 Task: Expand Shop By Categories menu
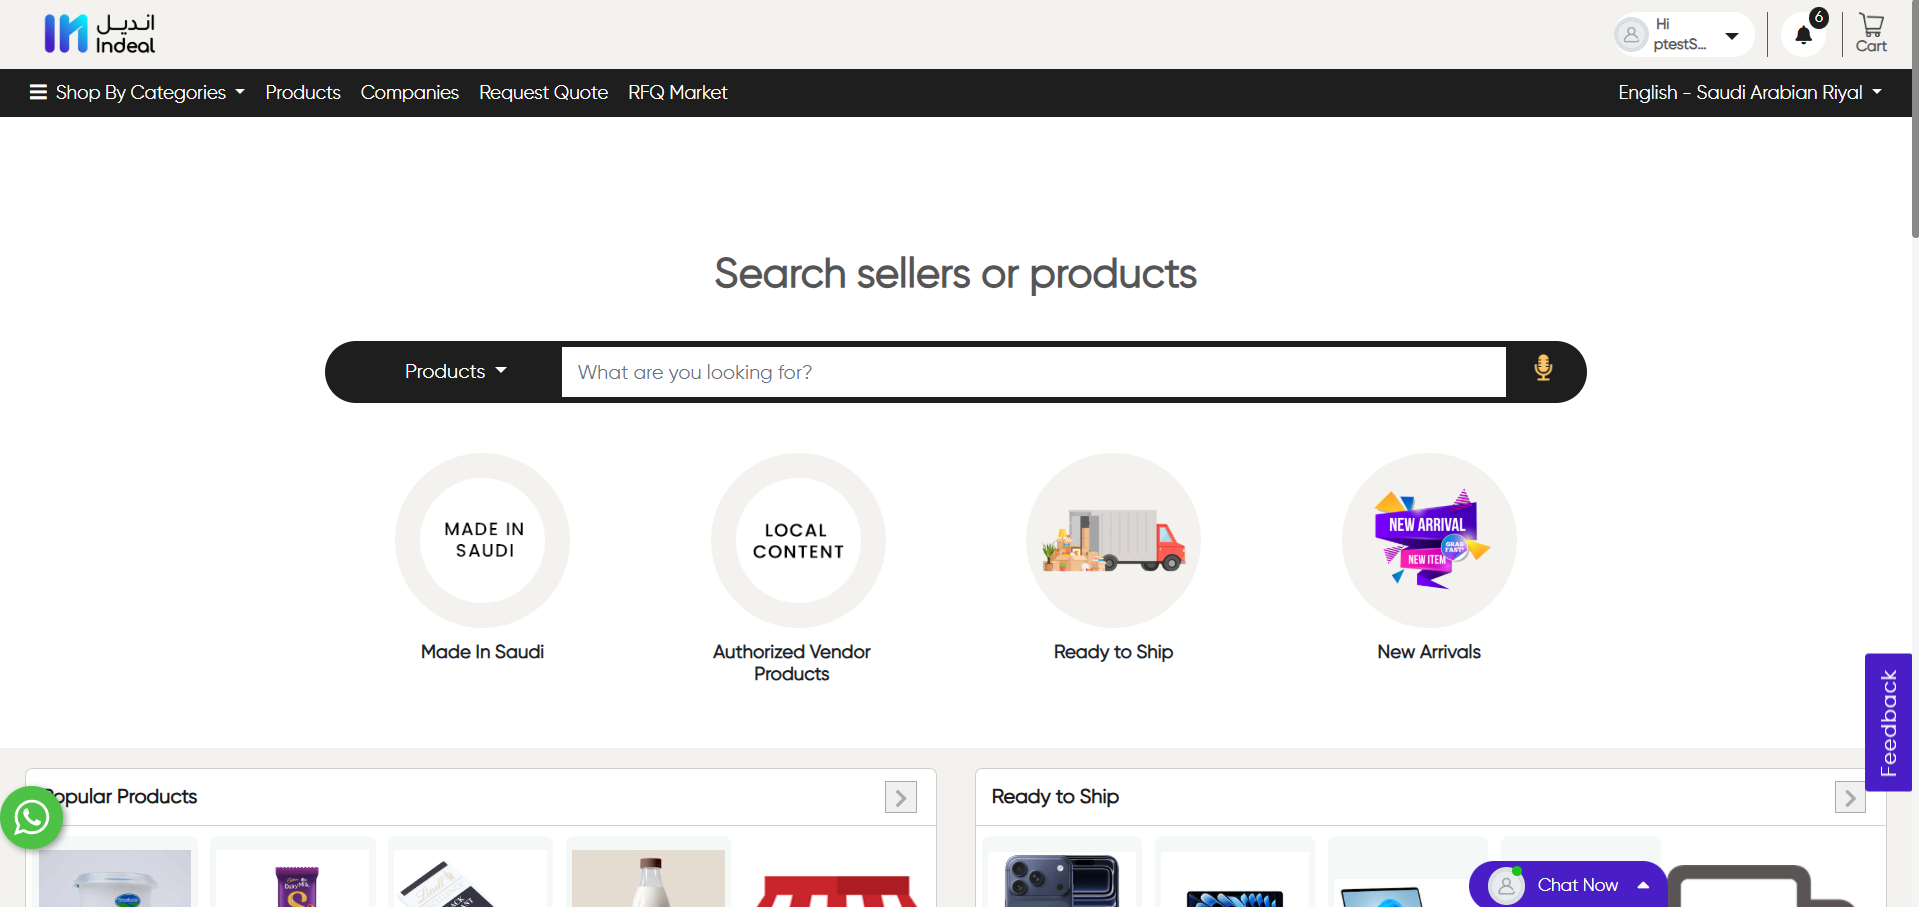pyautogui.click(x=138, y=93)
